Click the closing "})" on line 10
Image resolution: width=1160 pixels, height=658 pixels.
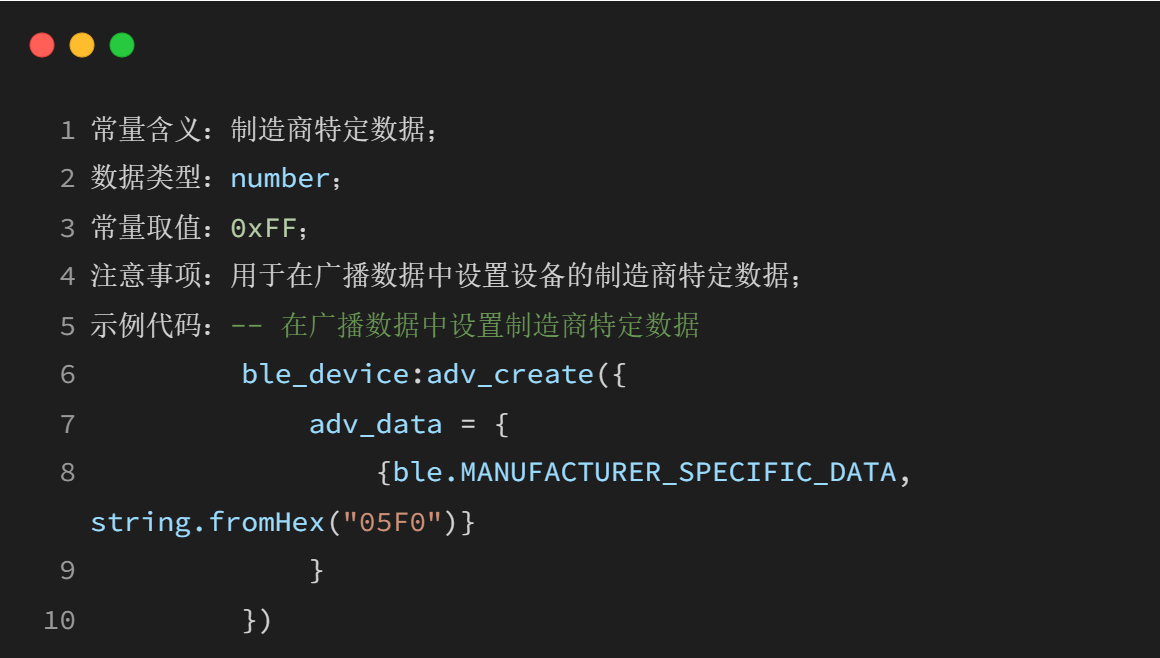coord(257,620)
